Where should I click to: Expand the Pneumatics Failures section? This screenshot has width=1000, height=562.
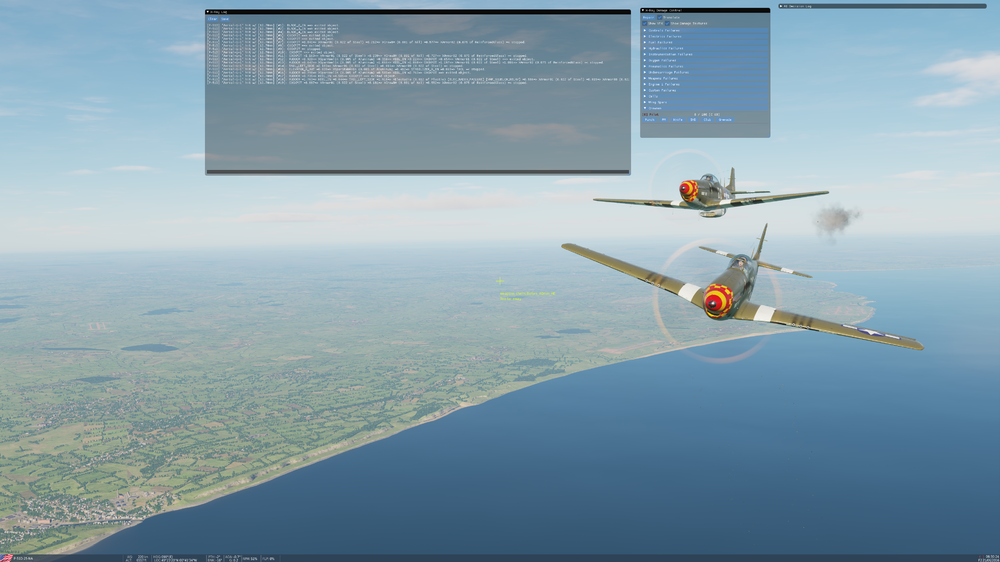(705, 66)
